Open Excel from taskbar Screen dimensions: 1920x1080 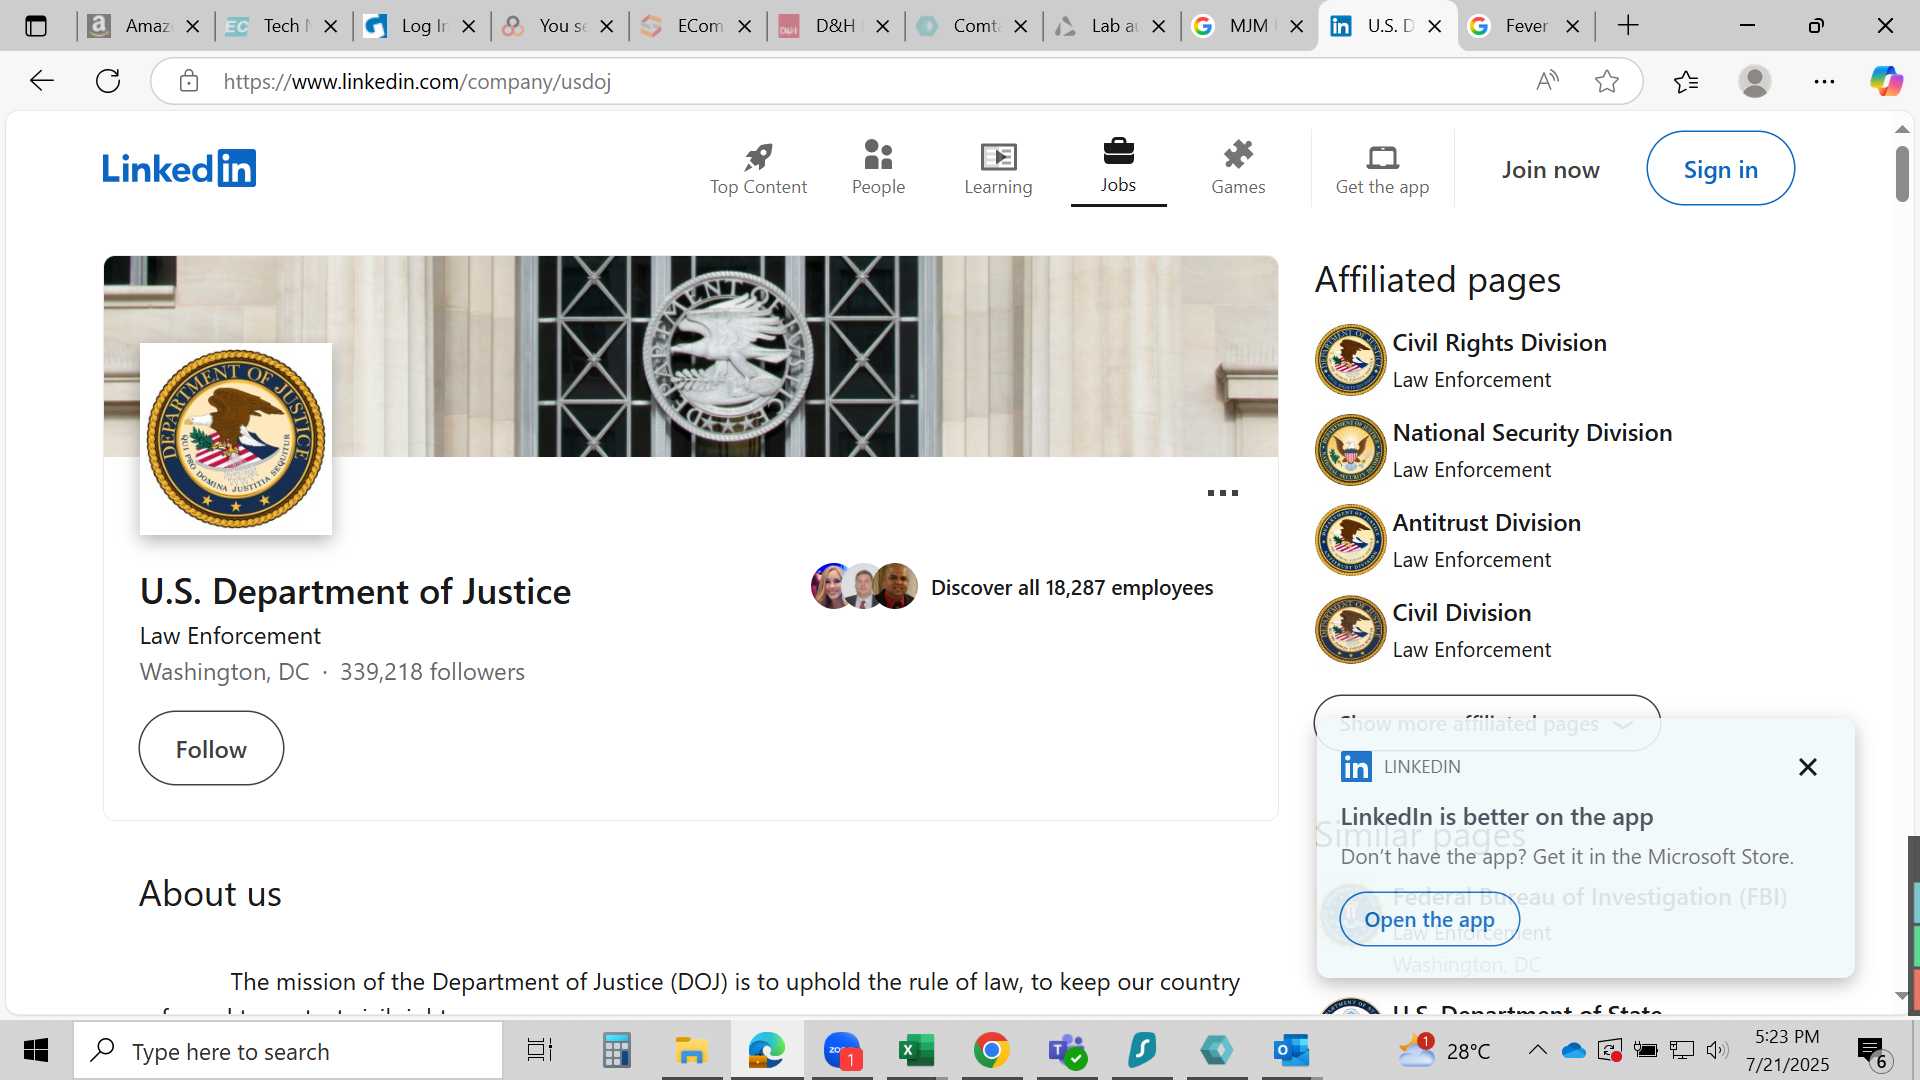[916, 1050]
